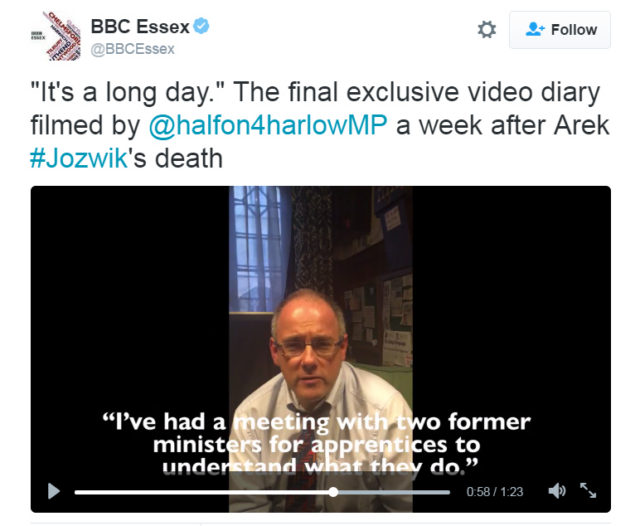Image resolution: width=640 pixels, height=526 pixels.
Task: Click the @BBCEssex handle
Action: [x=132, y=49]
